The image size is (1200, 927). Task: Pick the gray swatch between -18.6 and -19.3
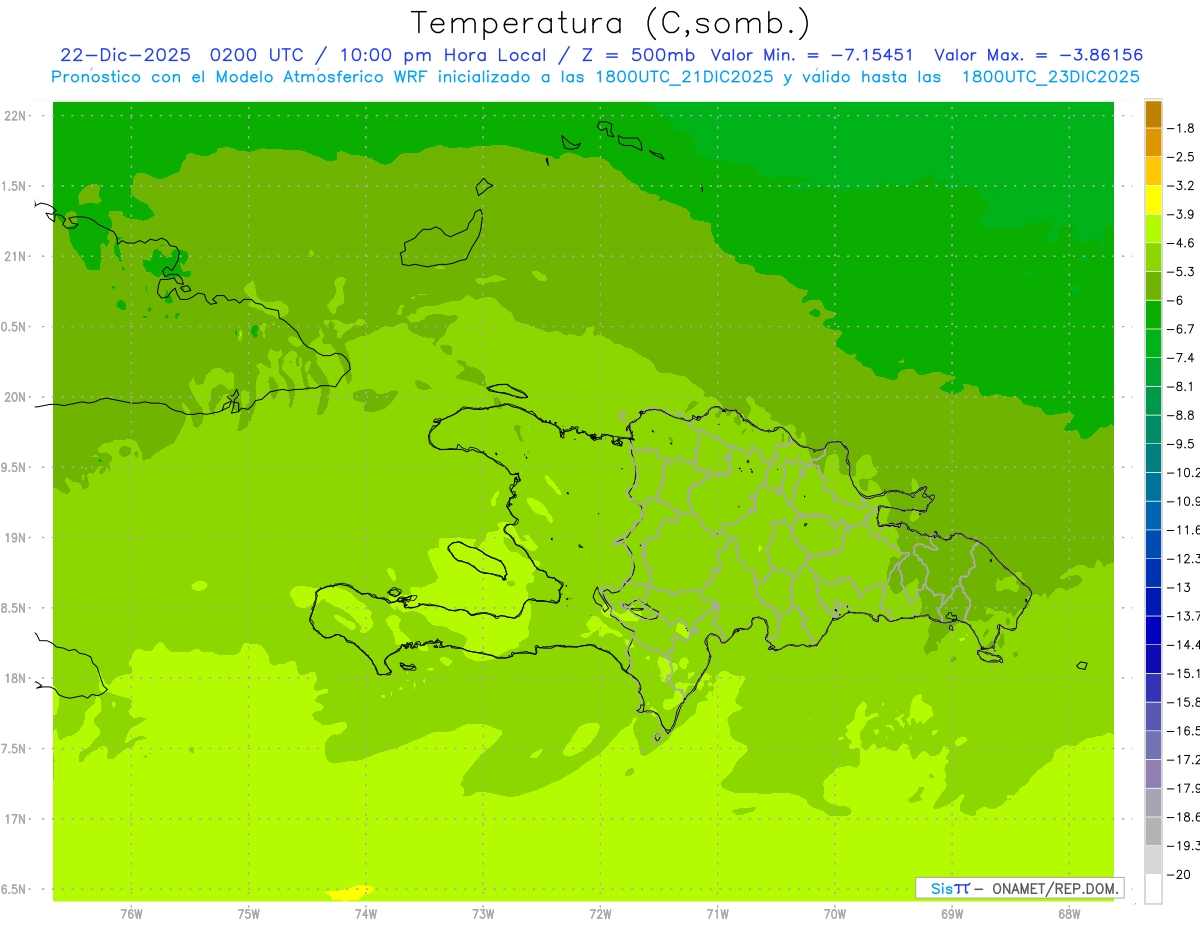(1153, 831)
